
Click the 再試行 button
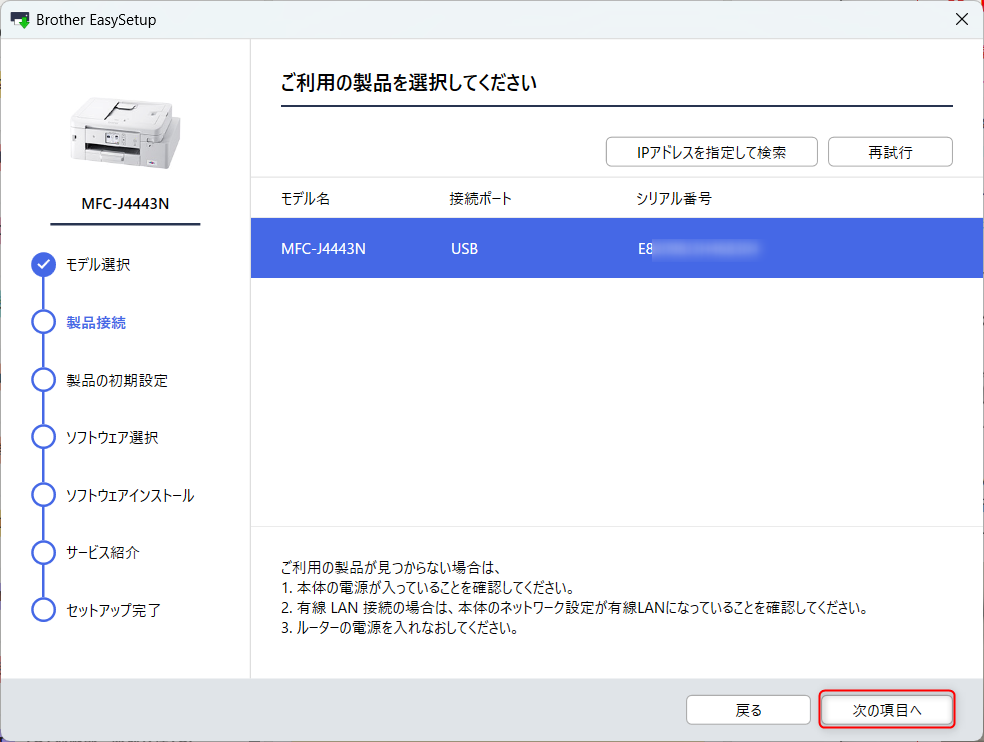890,152
